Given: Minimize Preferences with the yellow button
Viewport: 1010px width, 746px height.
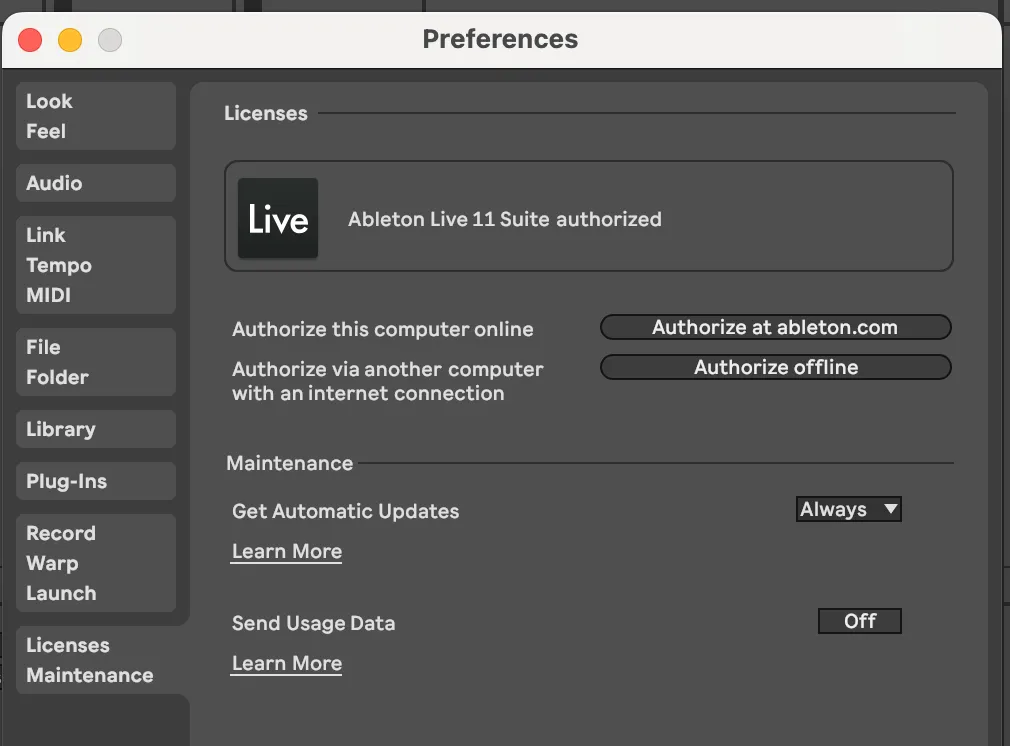Looking at the screenshot, I should pyautogui.click(x=70, y=40).
